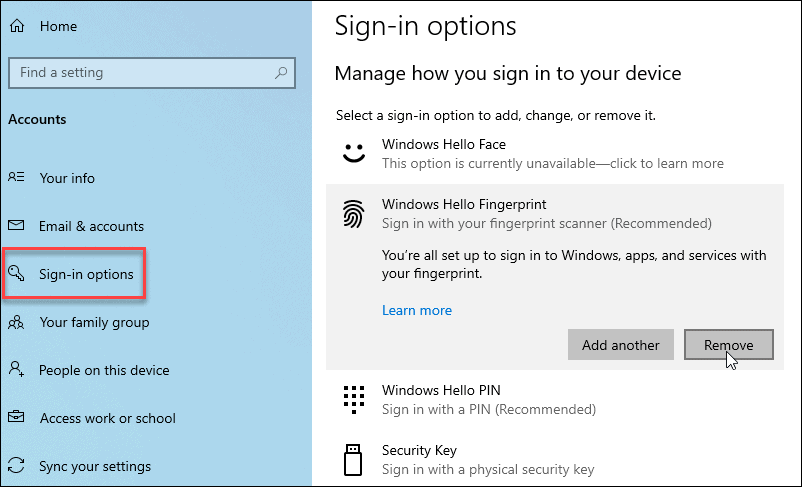Click the Windows Hello Face smiley icon
The width and height of the screenshot is (802, 487).
pyautogui.click(x=352, y=154)
